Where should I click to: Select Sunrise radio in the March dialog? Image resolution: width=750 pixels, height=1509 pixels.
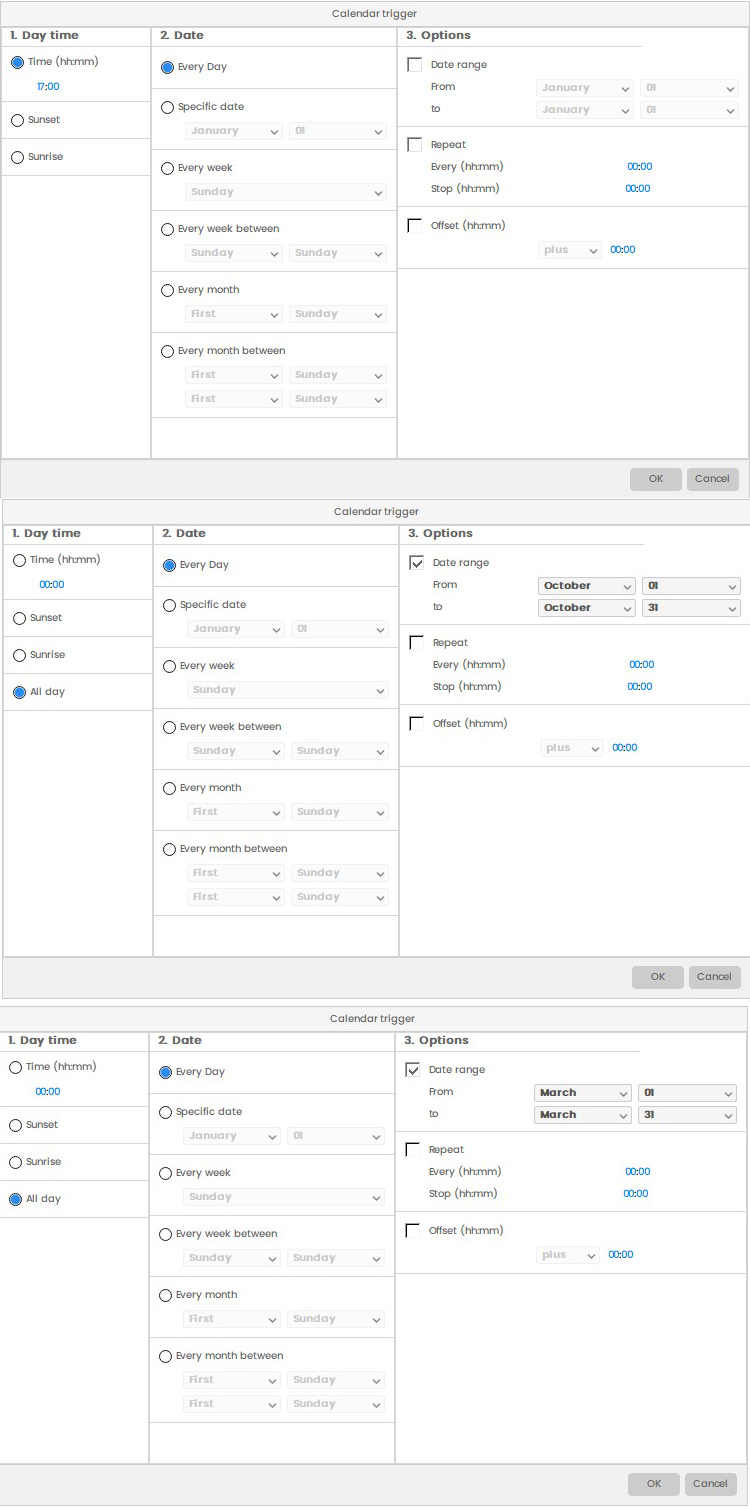tap(15, 1162)
